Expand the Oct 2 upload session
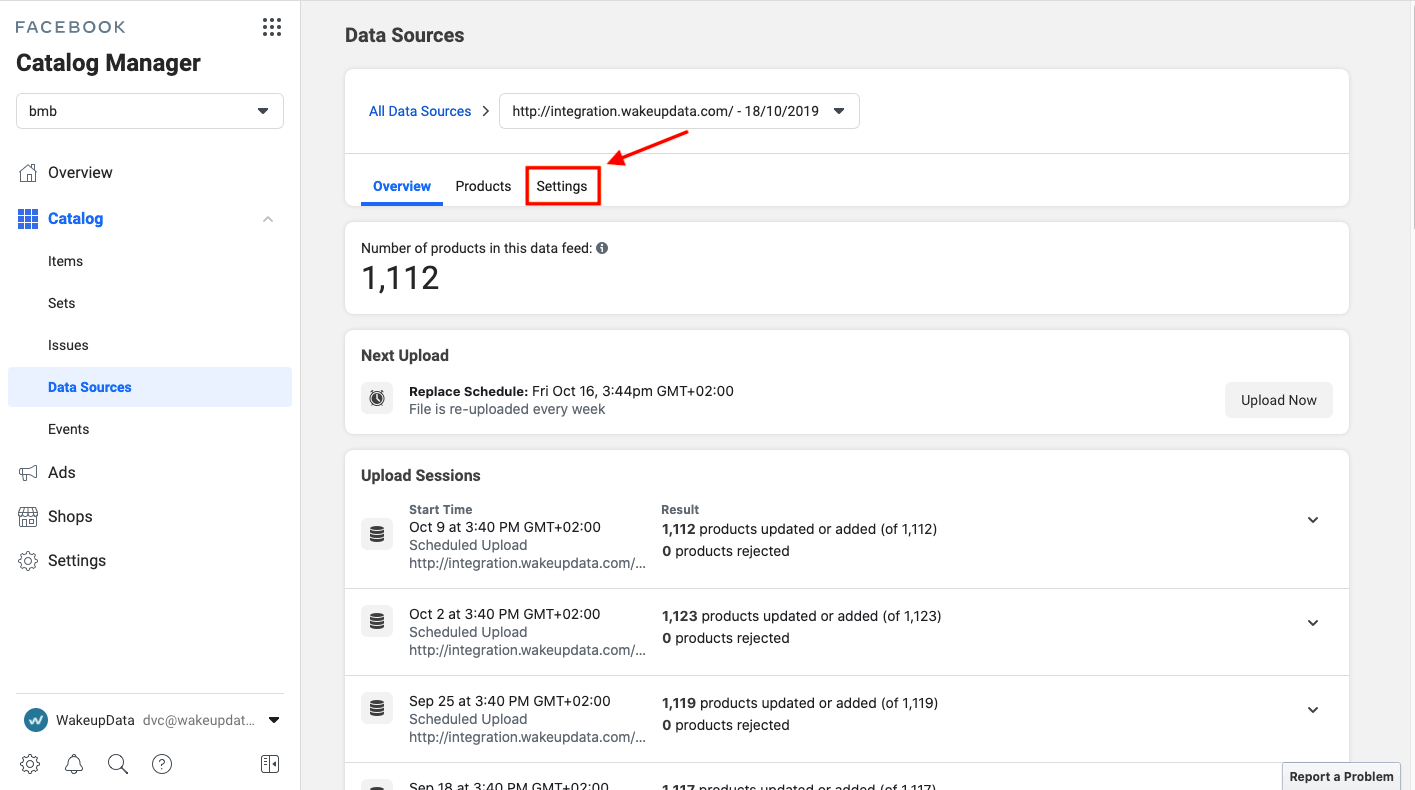Screen dimensions: 1415x790 [1313, 623]
